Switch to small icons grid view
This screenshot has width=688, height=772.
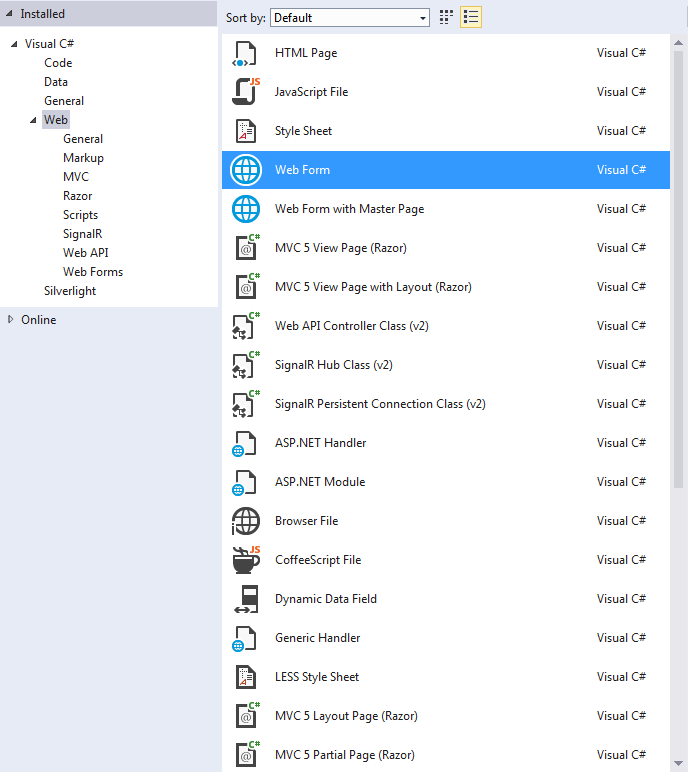coord(446,17)
